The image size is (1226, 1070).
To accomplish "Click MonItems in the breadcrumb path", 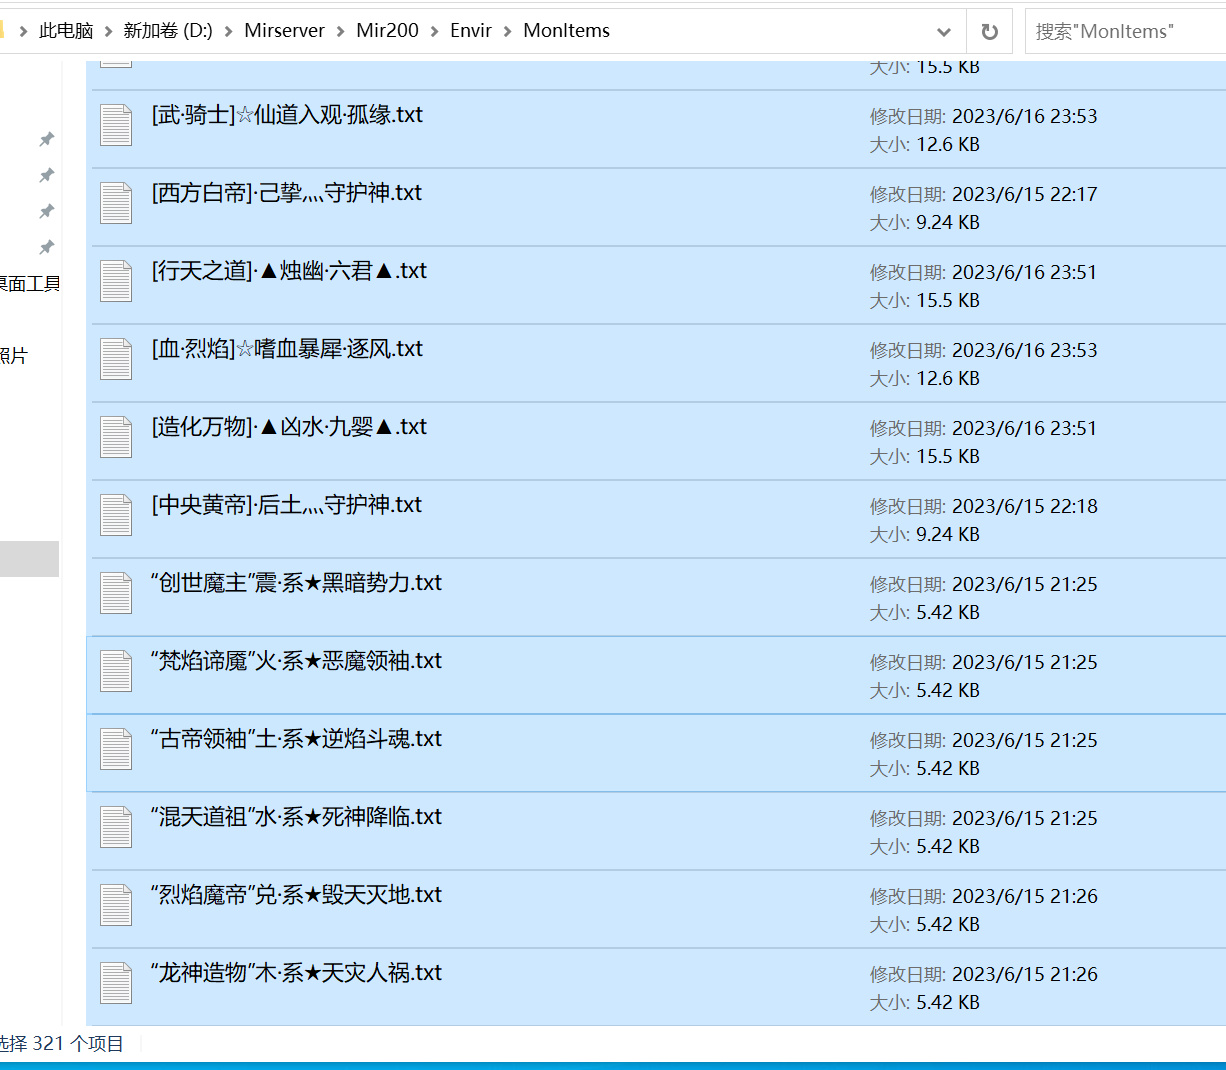I will click(x=567, y=31).
